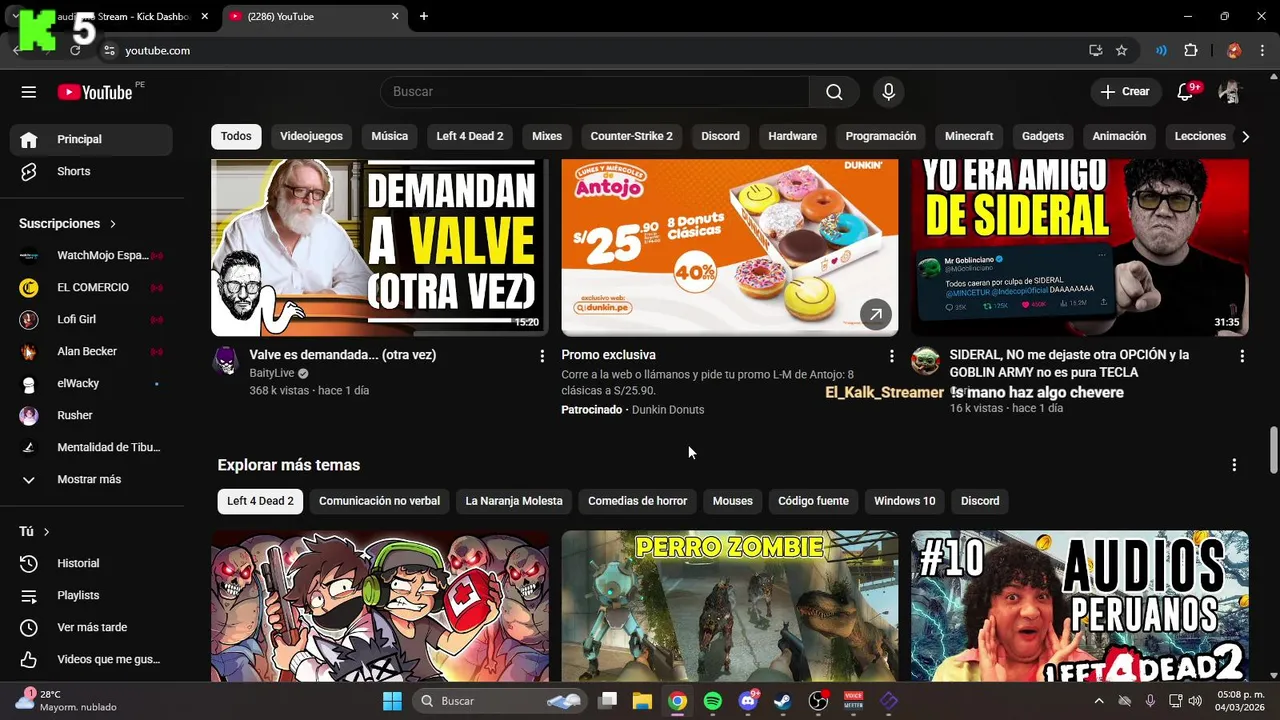Click the search magnifier button

(834, 92)
